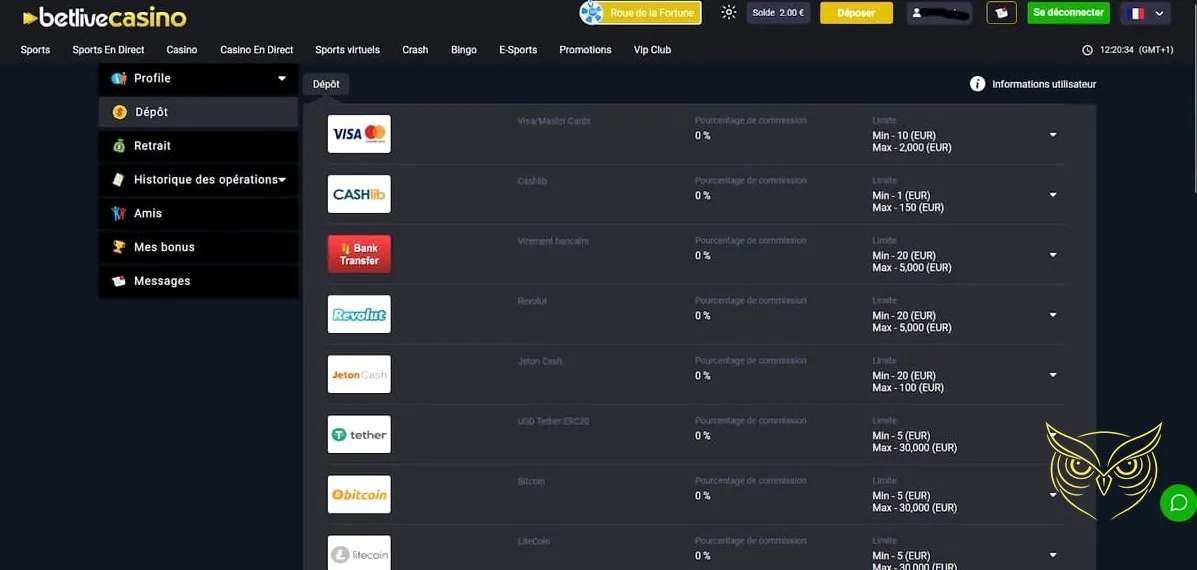Open the user account name button

(x=939, y=13)
